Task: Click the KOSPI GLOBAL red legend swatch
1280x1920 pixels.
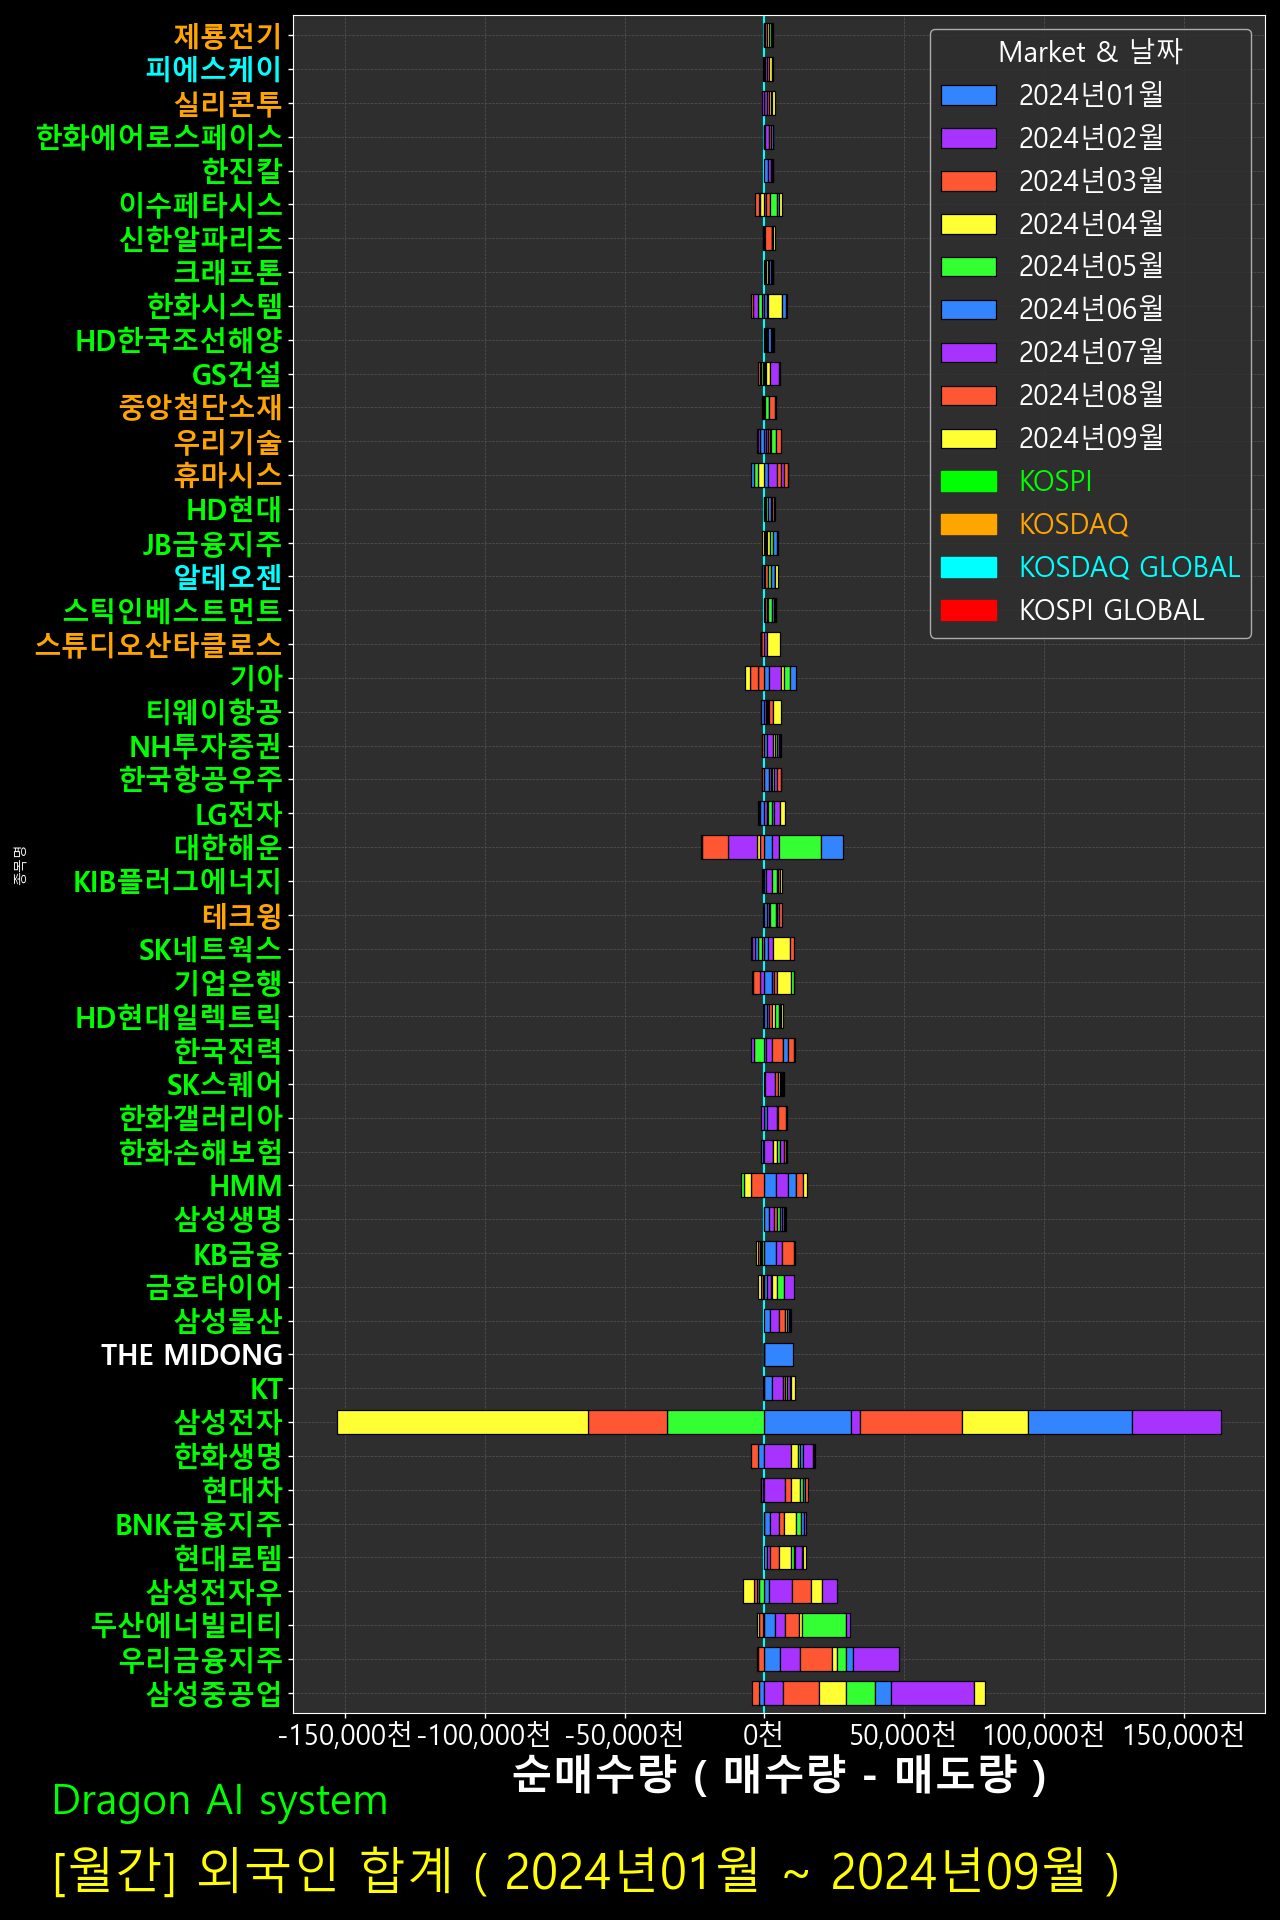Action: 968,610
